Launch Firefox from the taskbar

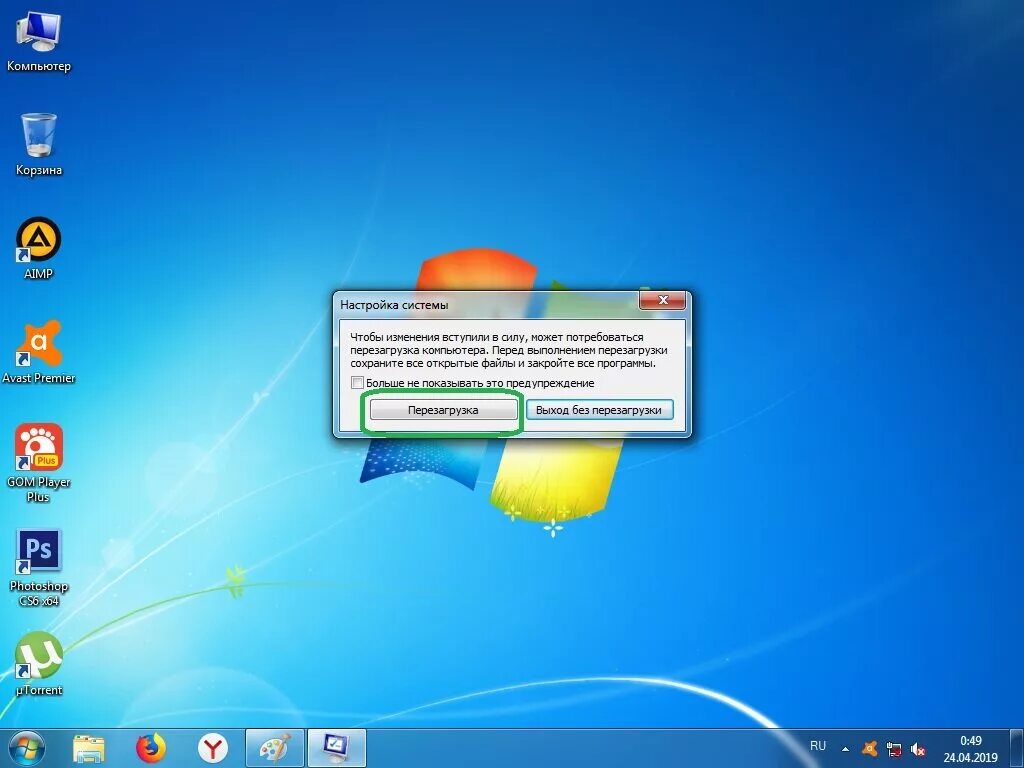point(151,748)
